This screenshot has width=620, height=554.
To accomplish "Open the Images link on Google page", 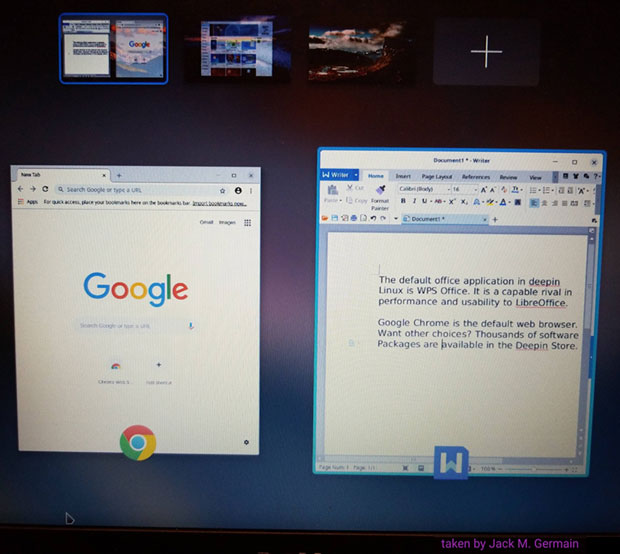I will (227, 222).
